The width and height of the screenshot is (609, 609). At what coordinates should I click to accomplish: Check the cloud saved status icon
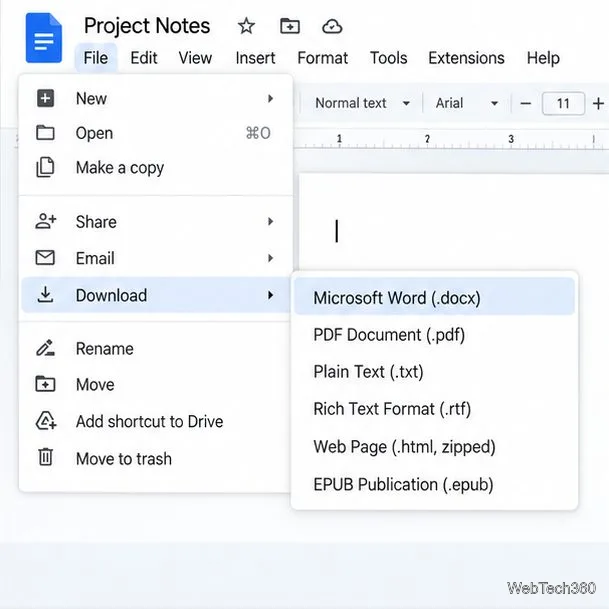(x=332, y=27)
